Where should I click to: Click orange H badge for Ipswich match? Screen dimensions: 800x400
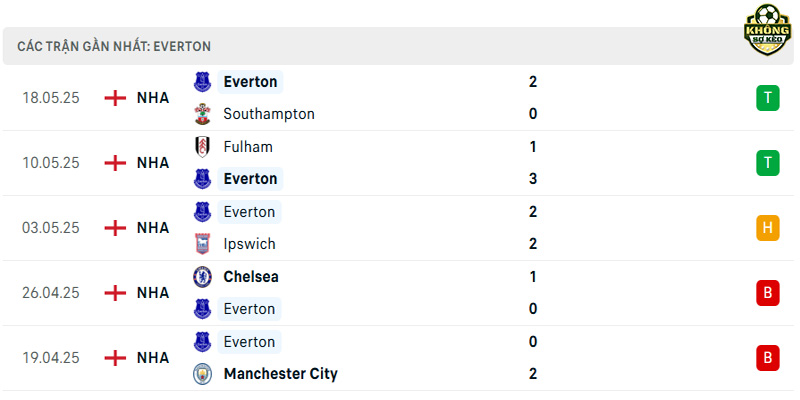(x=767, y=228)
